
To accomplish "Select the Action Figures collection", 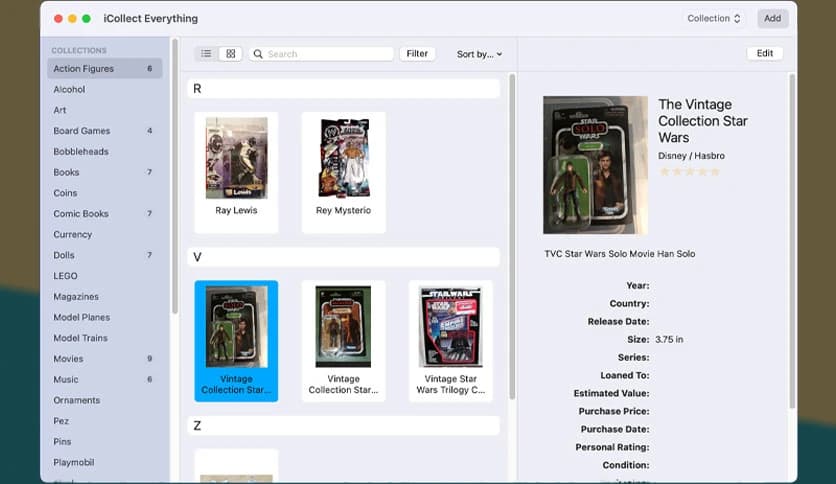I will (x=104, y=68).
